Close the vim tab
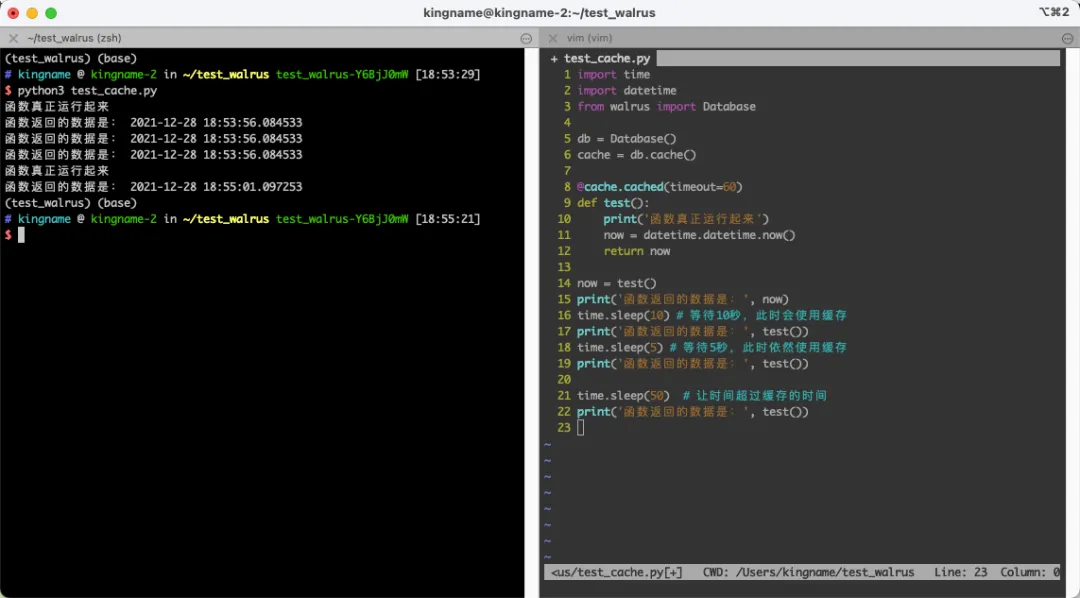Screen dimensions: 1080x598 click(x=552, y=38)
